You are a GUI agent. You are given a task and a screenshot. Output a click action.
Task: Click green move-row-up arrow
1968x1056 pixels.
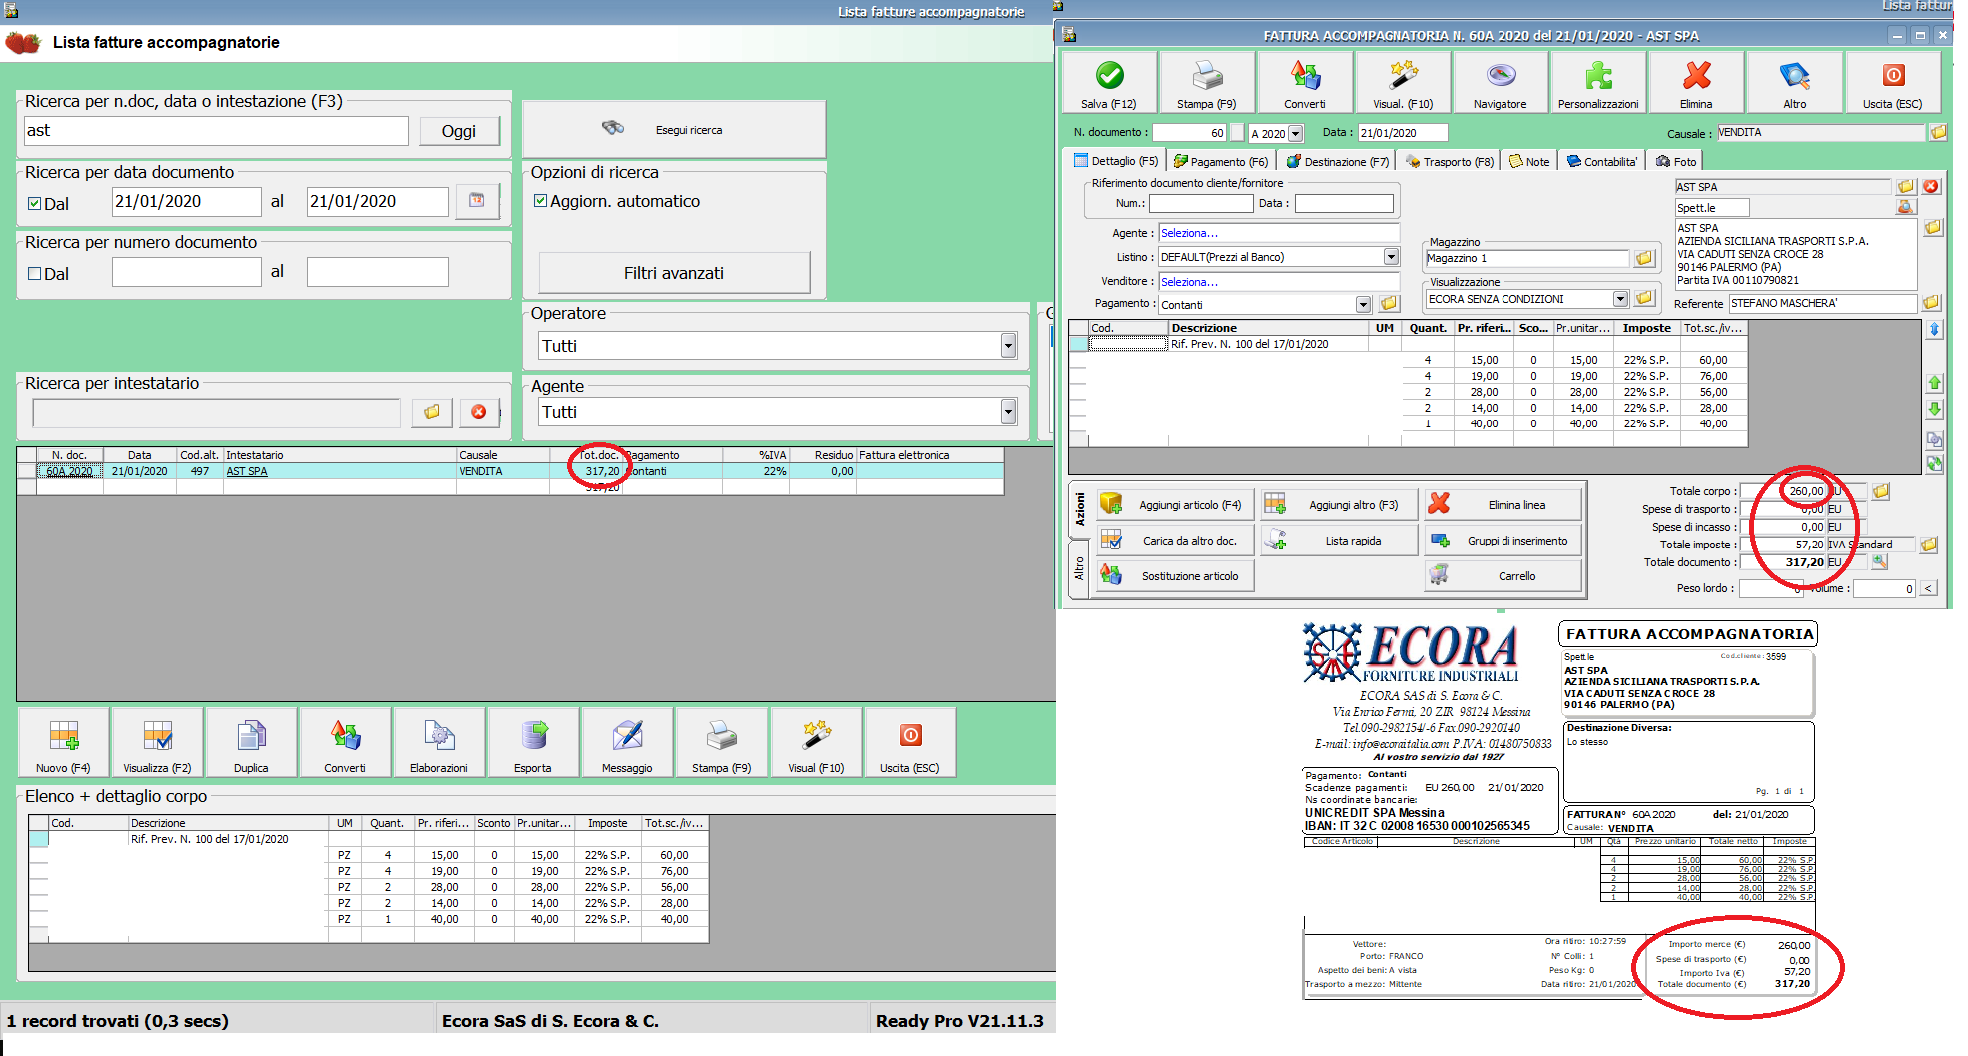pyautogui.click(x=1935, y=383)
